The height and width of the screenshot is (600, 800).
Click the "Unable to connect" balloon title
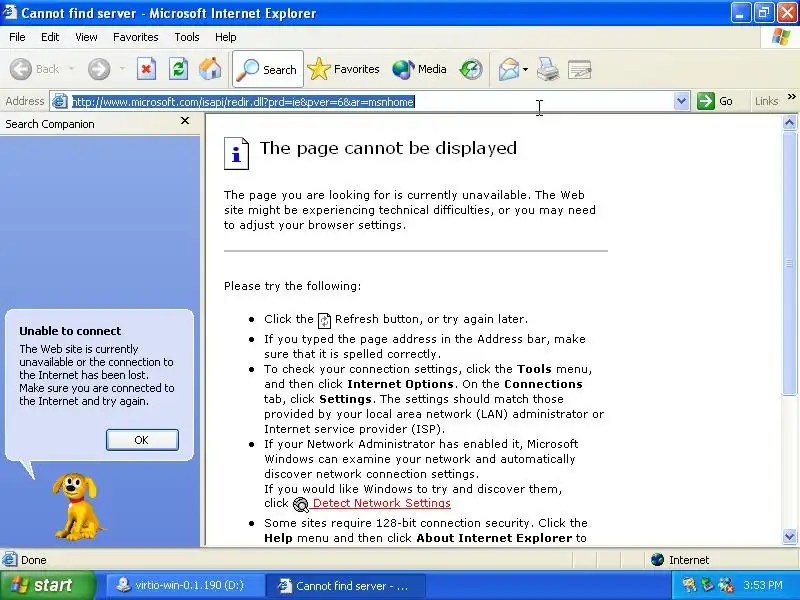(x=70, y=331)
